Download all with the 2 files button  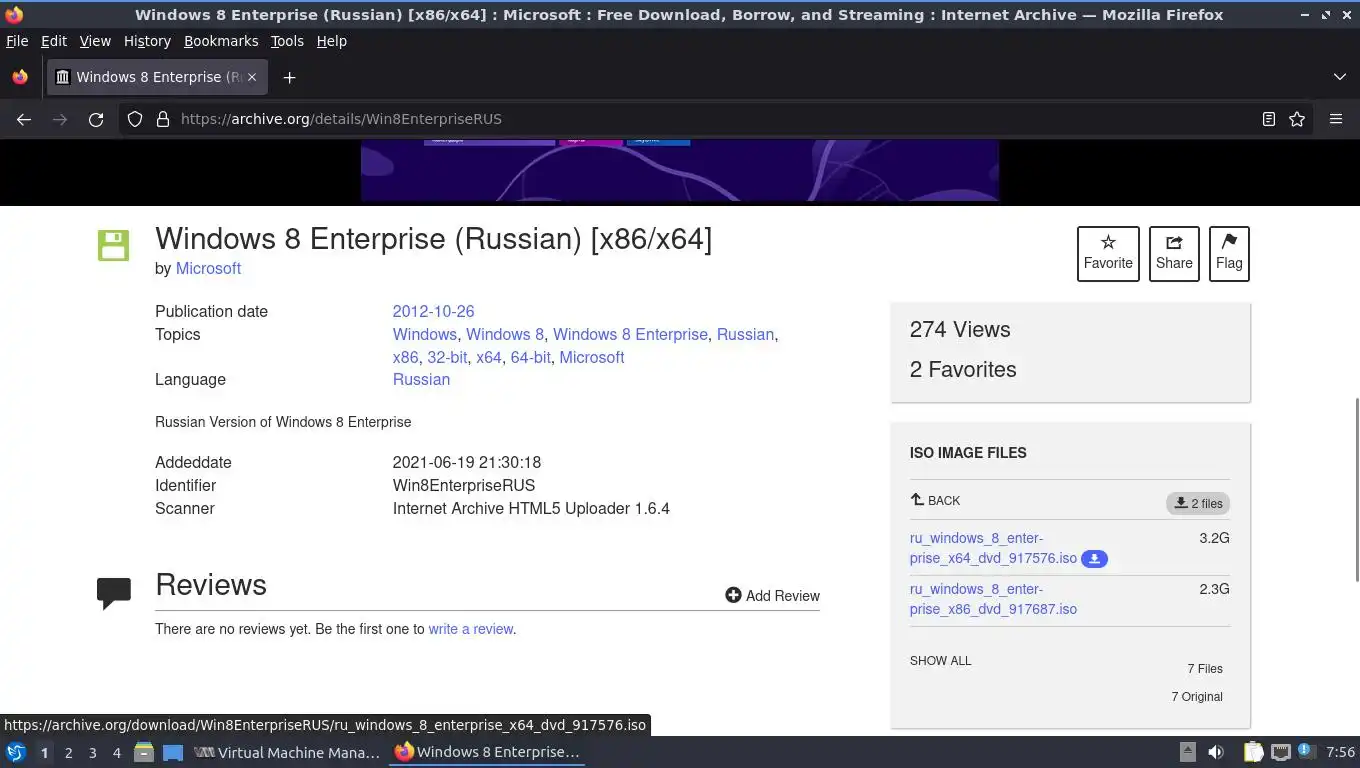tap(1198, 503)
